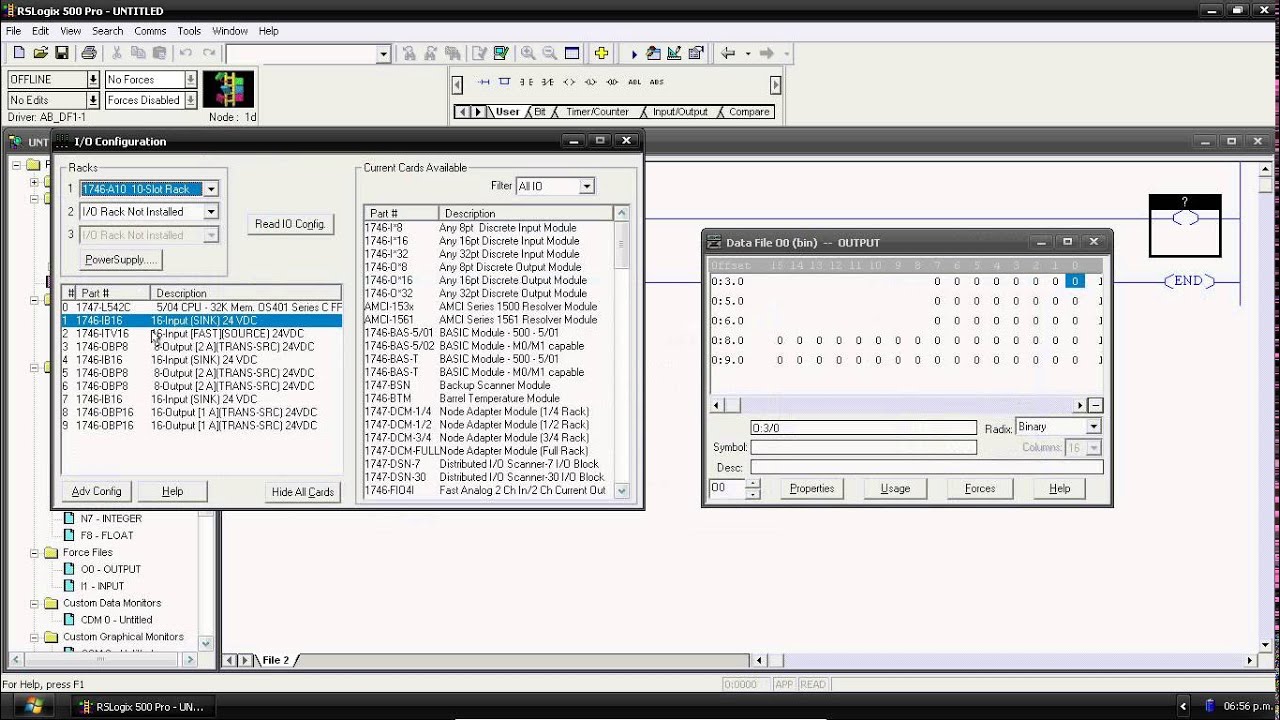Open the Tools menu
This screenshot has width=1280, height=720.
point(189,31)
